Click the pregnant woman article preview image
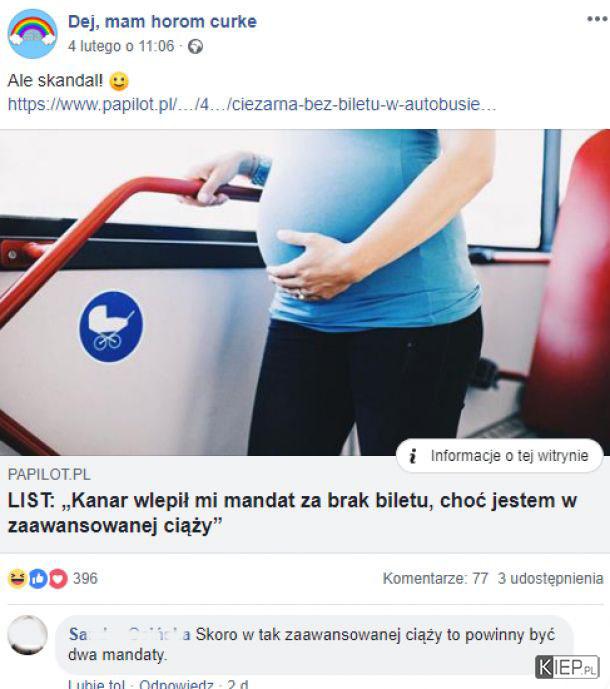 tap(305, 292)
